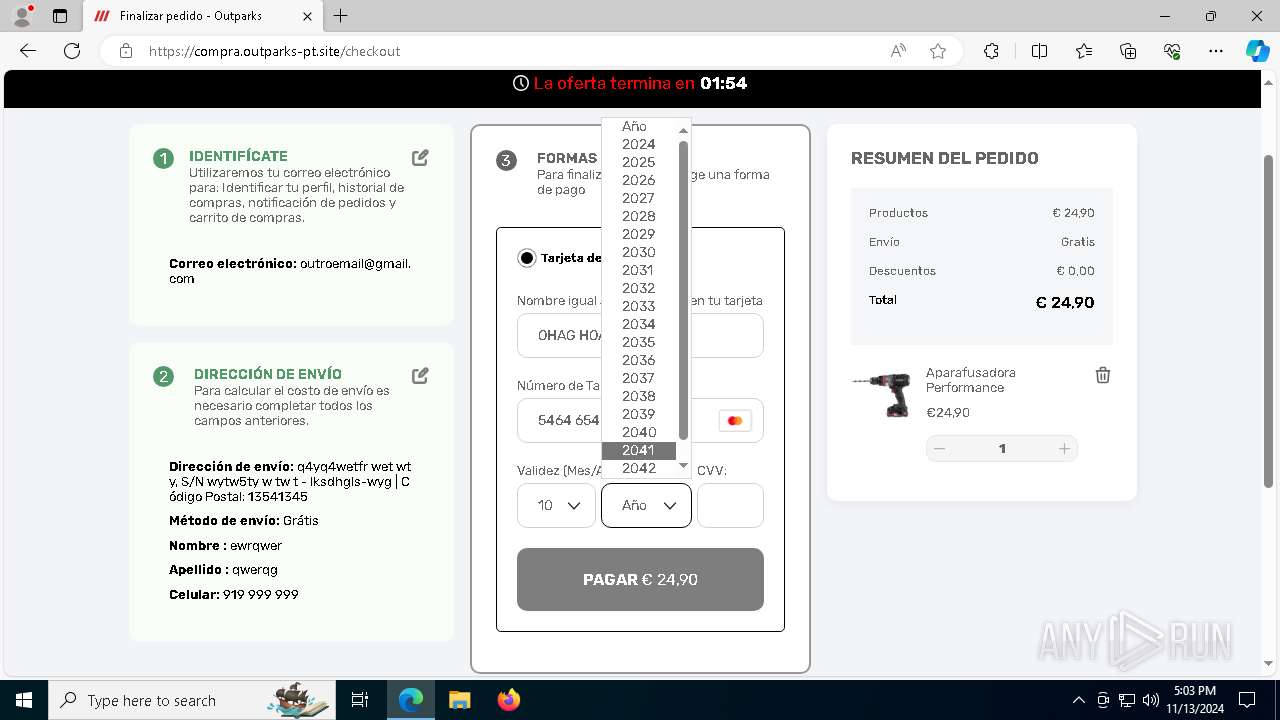Choose the Año placeholder option
This screenshot has height=720, width=1280.
coord(639,126)
